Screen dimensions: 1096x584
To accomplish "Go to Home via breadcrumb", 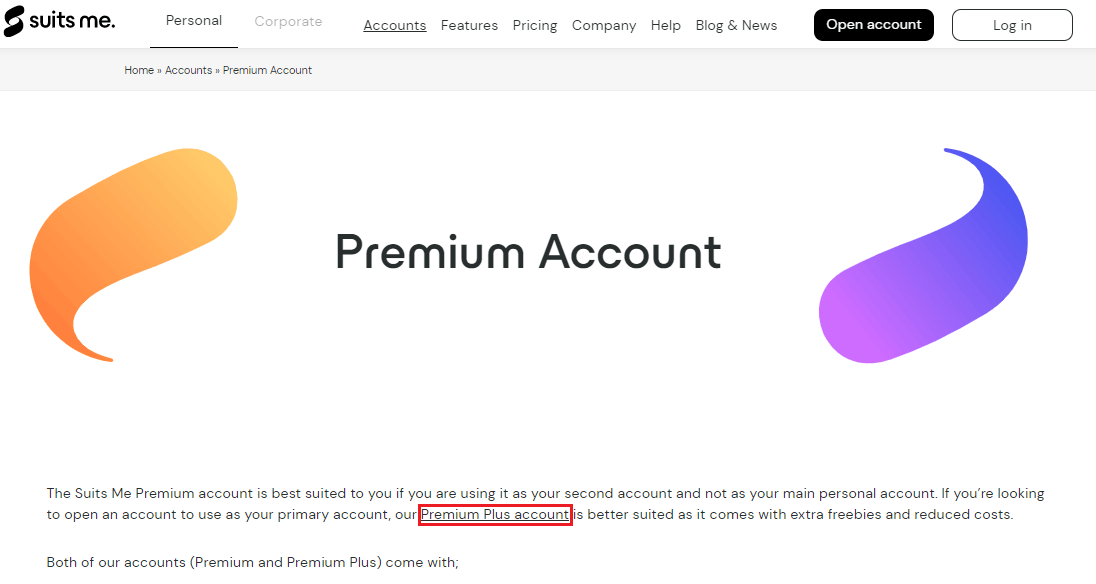I will (x=139, y=70).
